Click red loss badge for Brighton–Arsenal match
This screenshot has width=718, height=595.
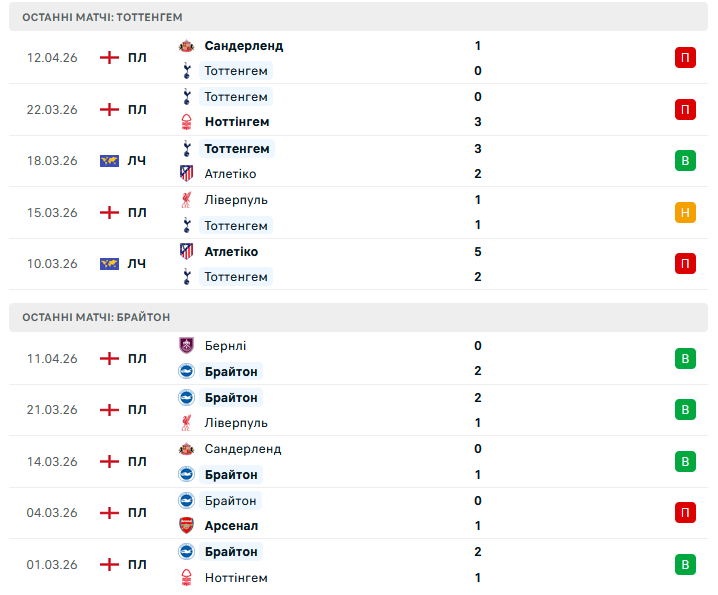coord(685,513)
